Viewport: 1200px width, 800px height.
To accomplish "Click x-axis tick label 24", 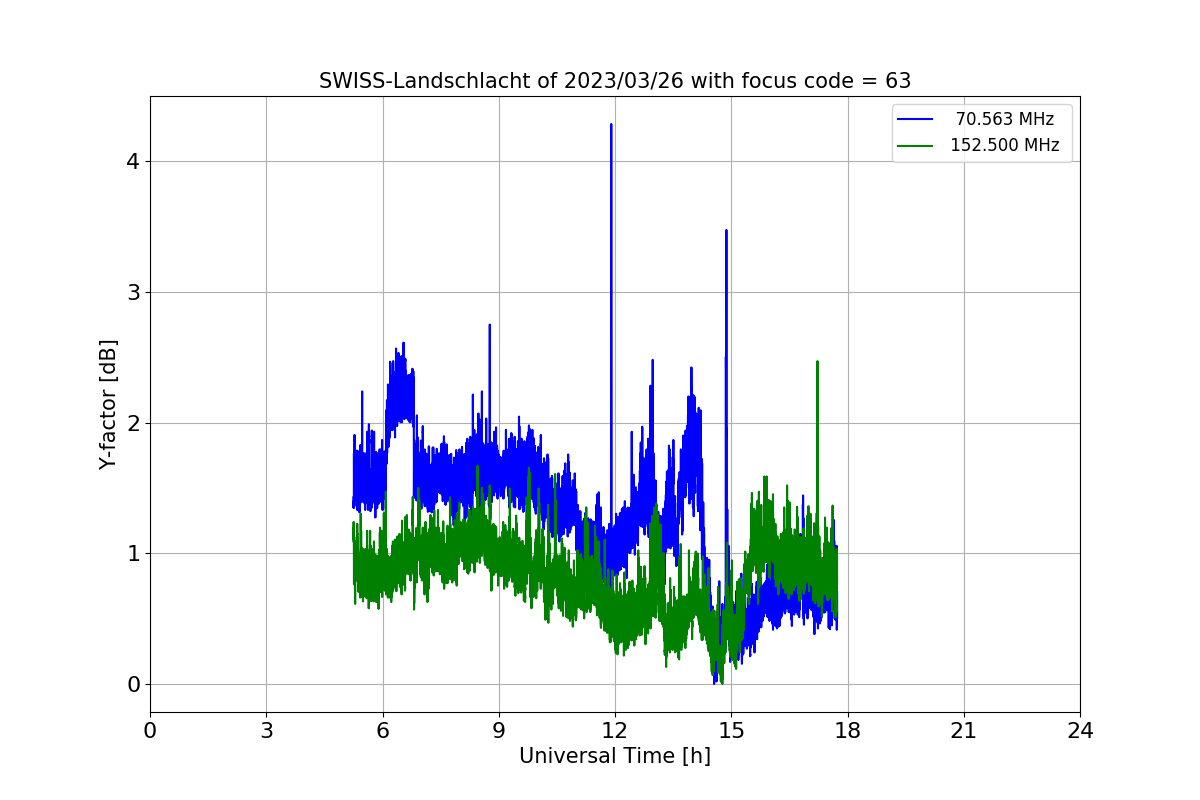I will click(1080, 731).
